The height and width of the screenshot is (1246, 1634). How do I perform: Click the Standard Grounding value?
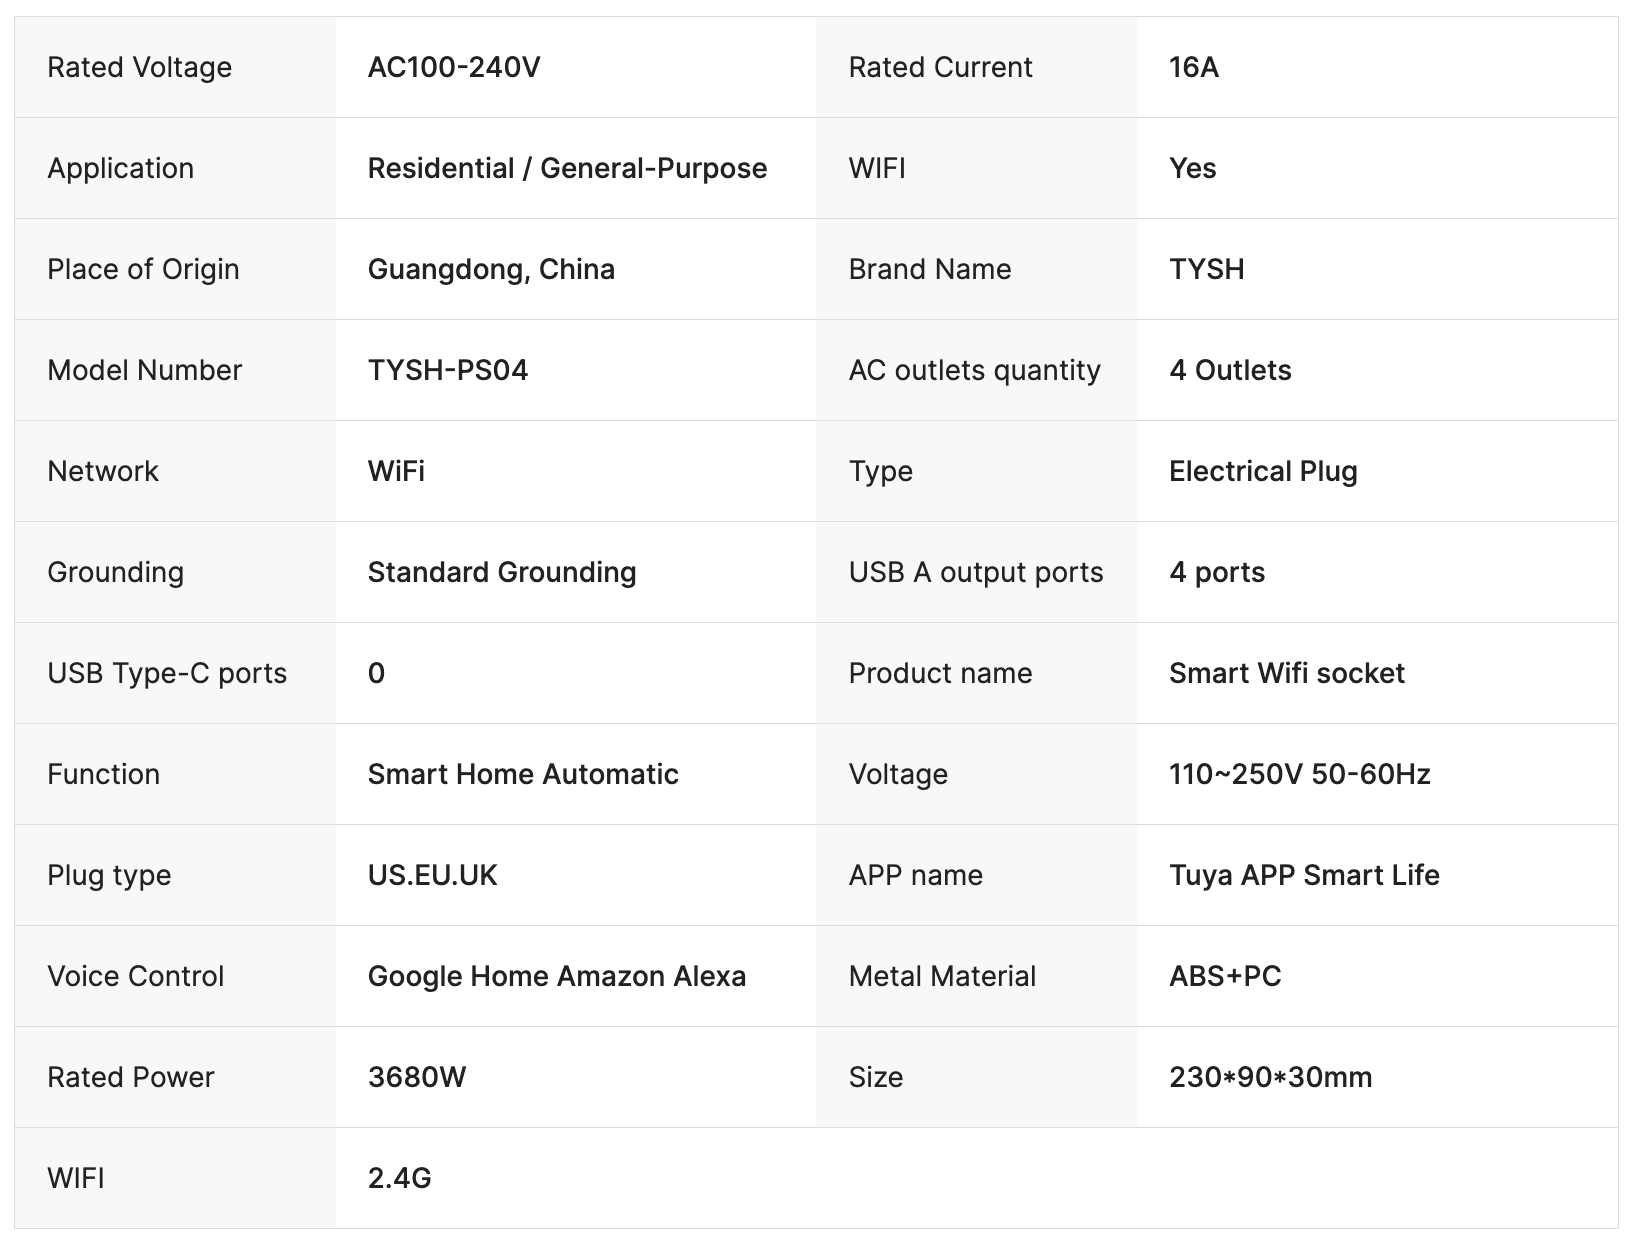point(502,572)
